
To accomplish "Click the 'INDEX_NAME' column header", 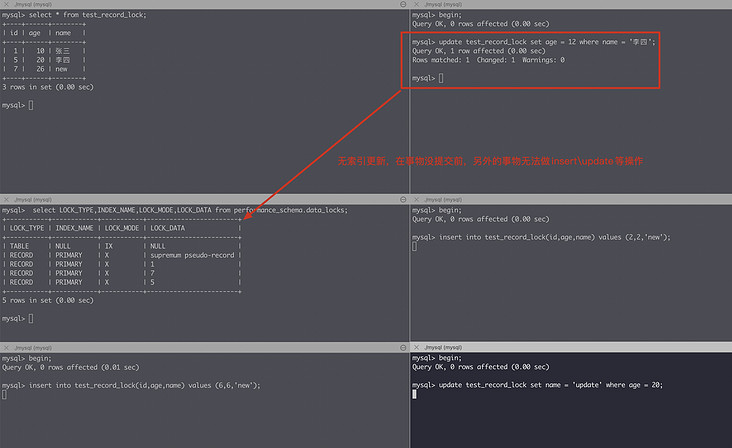I will pyautogui.click(x=74, y=228).
